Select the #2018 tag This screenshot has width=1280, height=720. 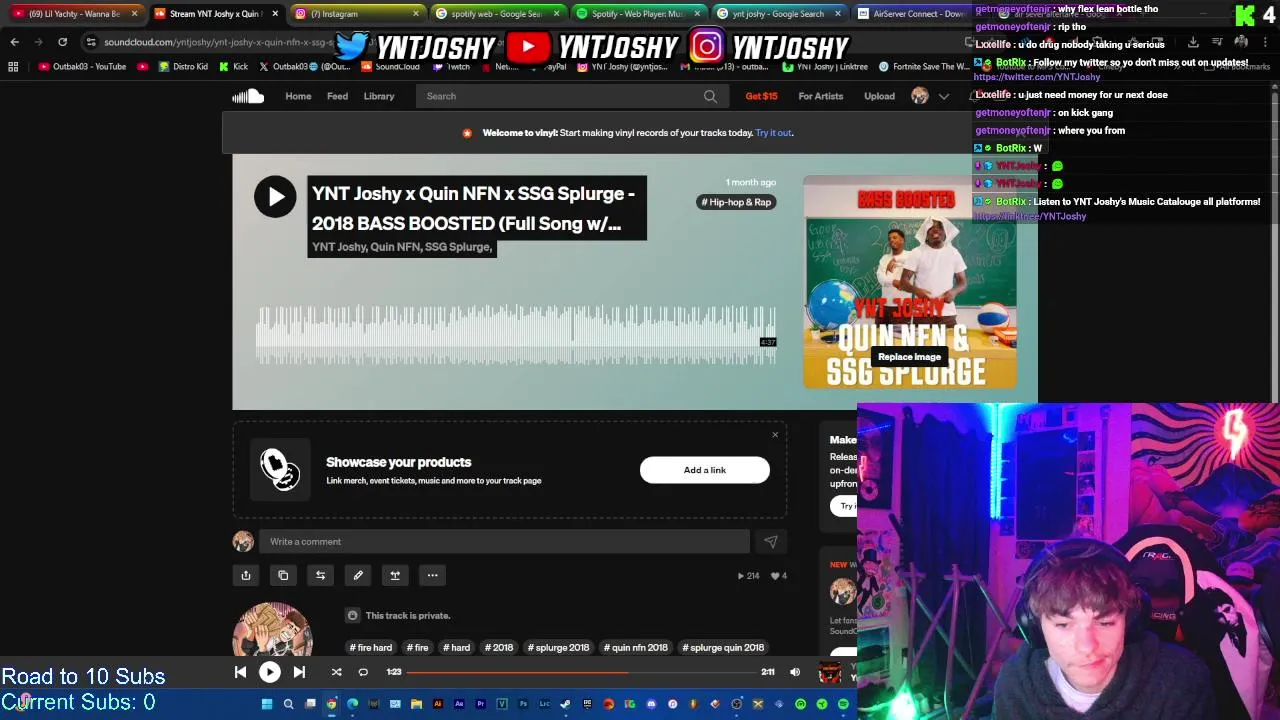point(499,647)
